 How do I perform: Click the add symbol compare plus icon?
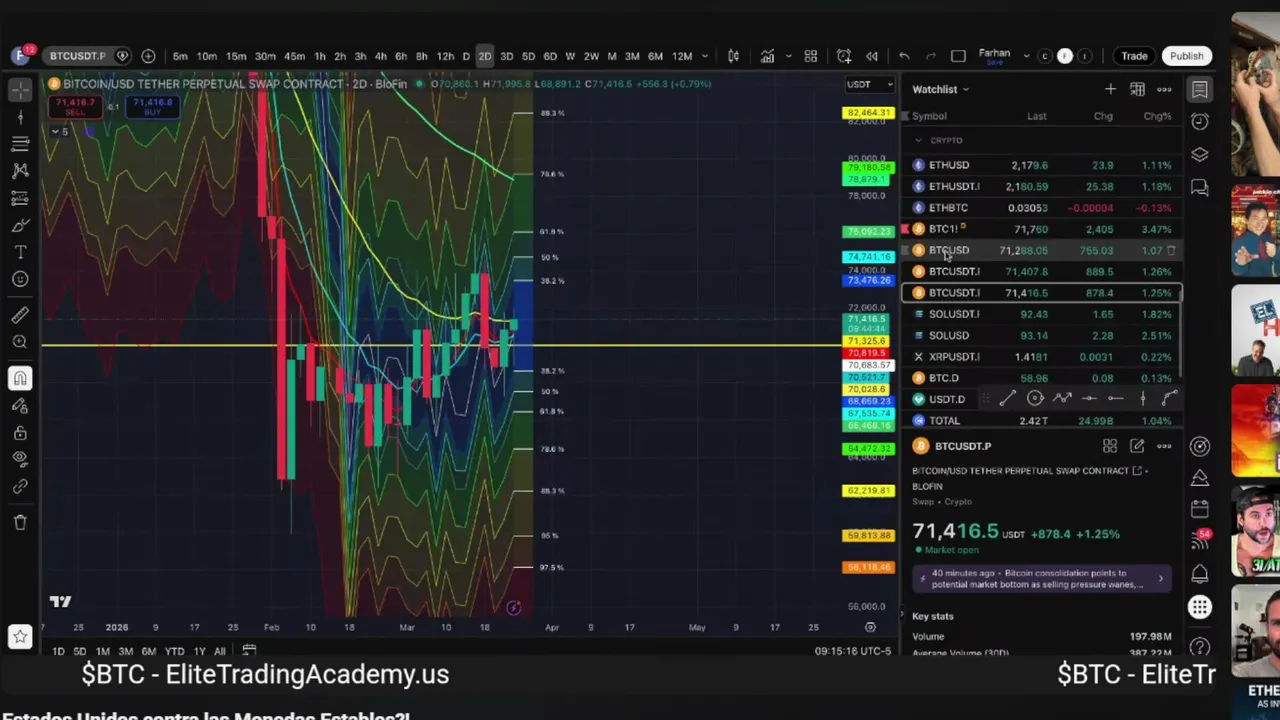click(x=148, y=56)
